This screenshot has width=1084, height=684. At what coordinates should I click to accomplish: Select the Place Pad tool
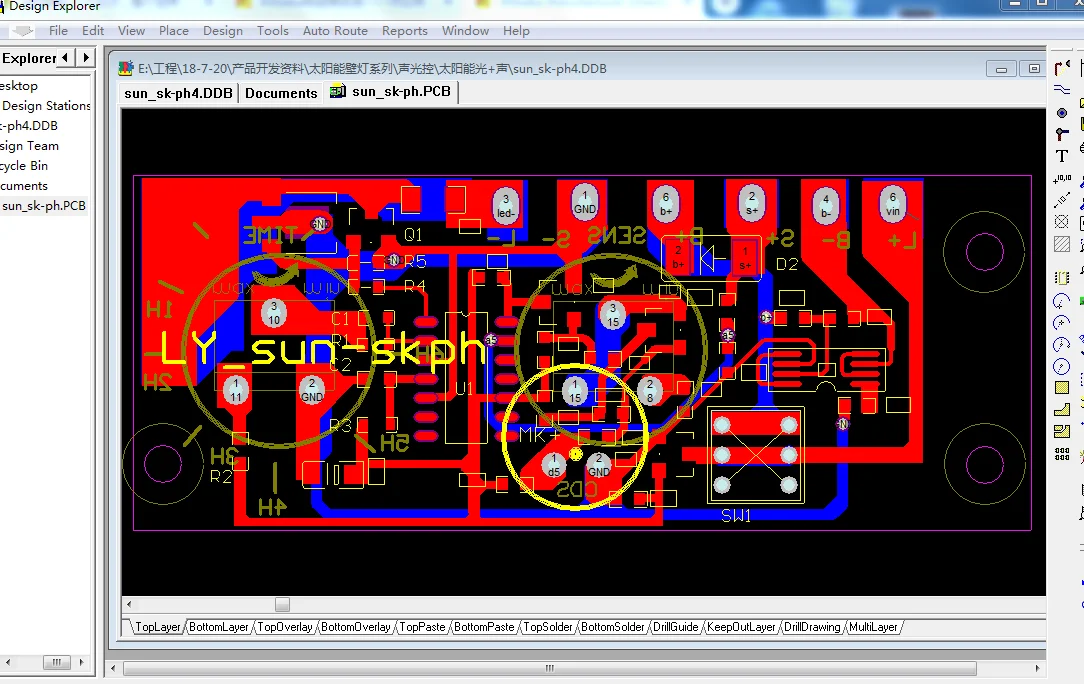click(1062, 113)
